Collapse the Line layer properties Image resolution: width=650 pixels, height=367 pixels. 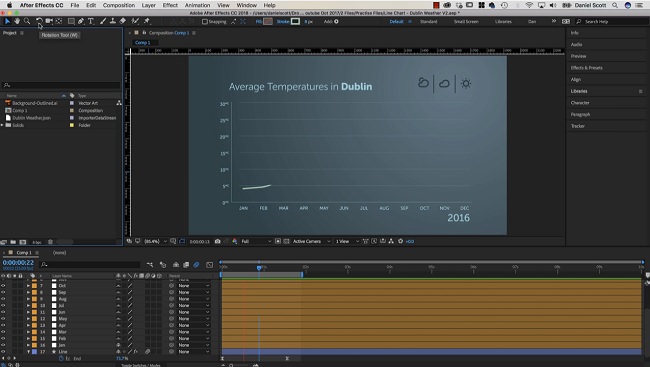tap(28, 352)
